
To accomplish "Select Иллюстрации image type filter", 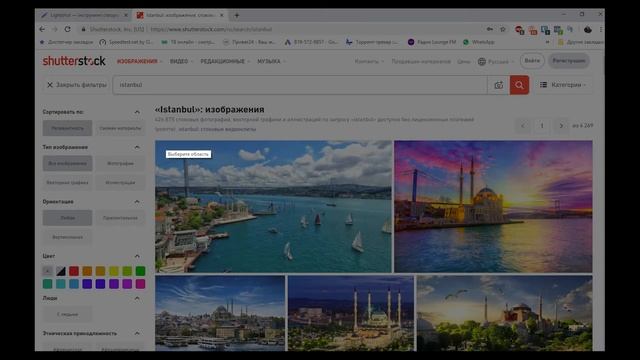I will (x=120, y=182).
